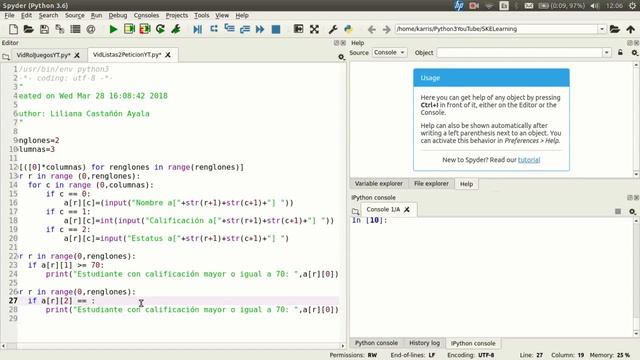Open the View menu
Screen dimensions: 640x360
[x=222, y=15]
